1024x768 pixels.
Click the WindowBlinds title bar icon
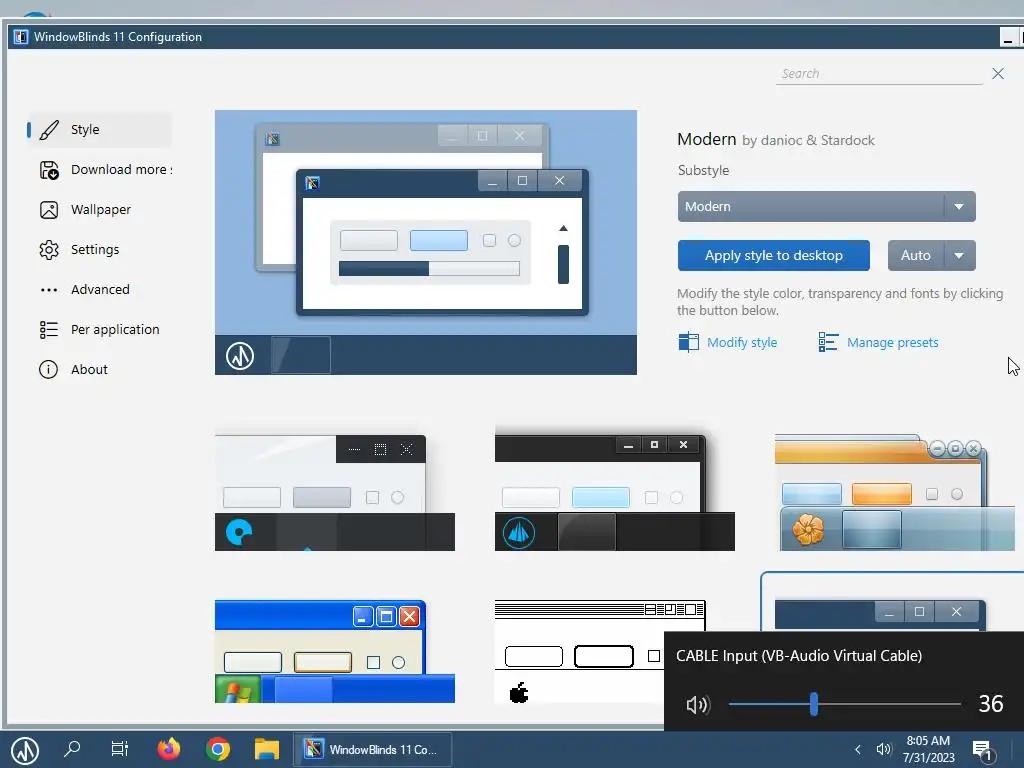21,37
